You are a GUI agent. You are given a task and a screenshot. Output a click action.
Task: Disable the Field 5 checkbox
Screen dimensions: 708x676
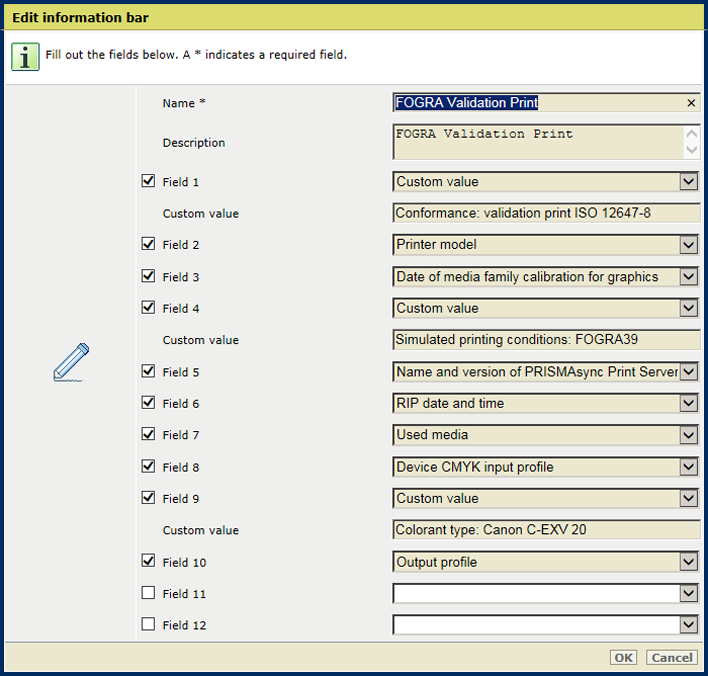point(149,371)
